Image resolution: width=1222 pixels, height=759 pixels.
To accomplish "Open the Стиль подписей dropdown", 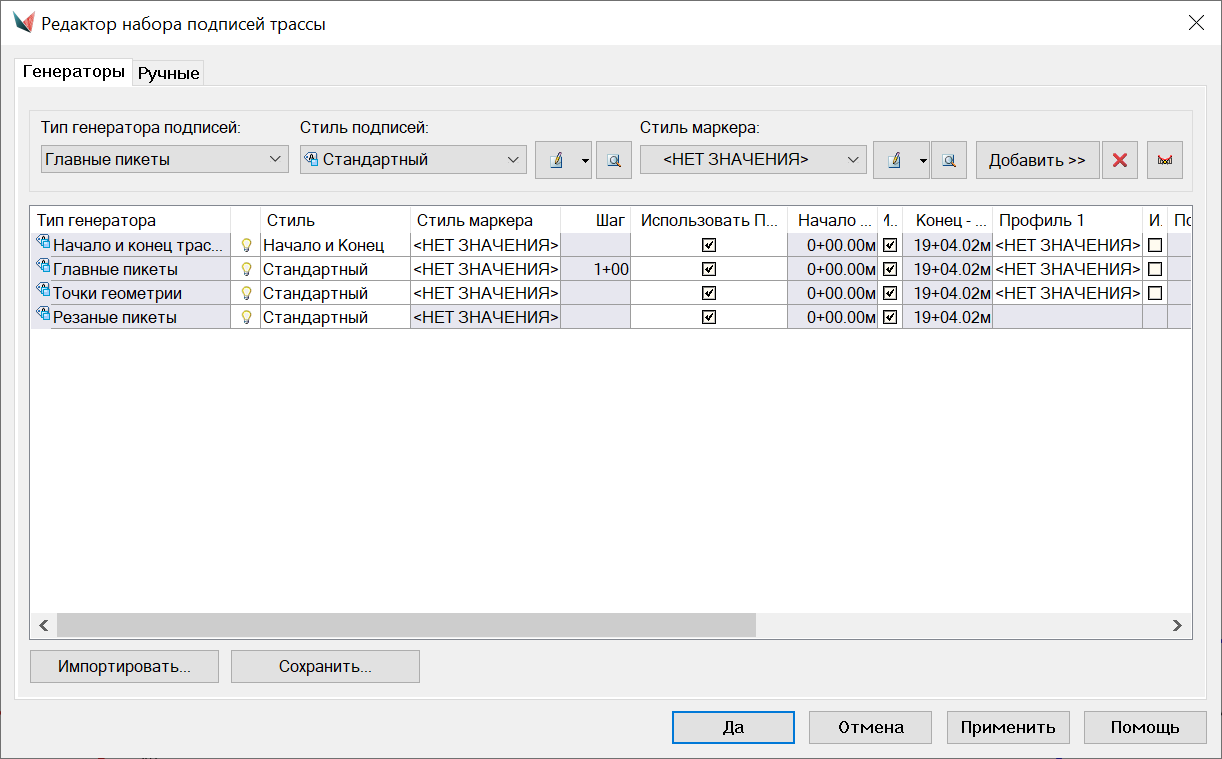I will pyautogui.click(x=413, y=159).
